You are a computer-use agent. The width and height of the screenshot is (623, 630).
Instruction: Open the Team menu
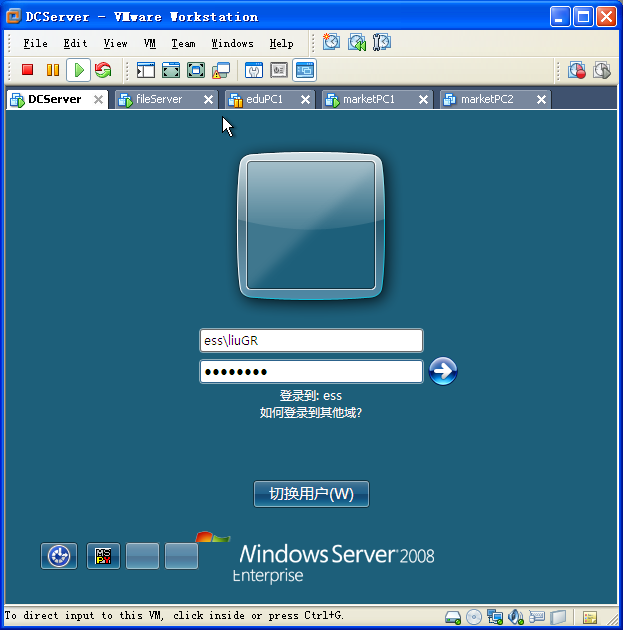point(183,43)
